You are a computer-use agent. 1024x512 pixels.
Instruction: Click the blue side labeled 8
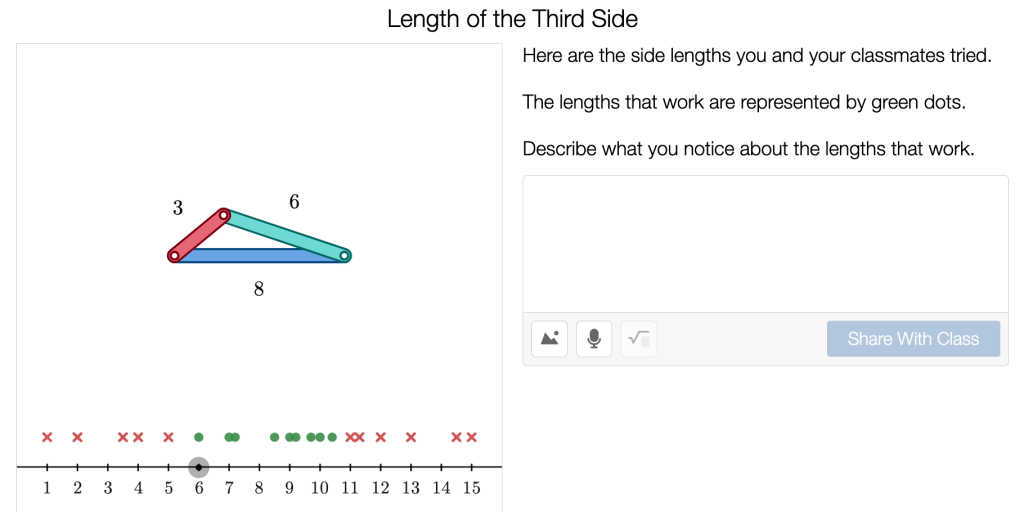pos(259,256)
